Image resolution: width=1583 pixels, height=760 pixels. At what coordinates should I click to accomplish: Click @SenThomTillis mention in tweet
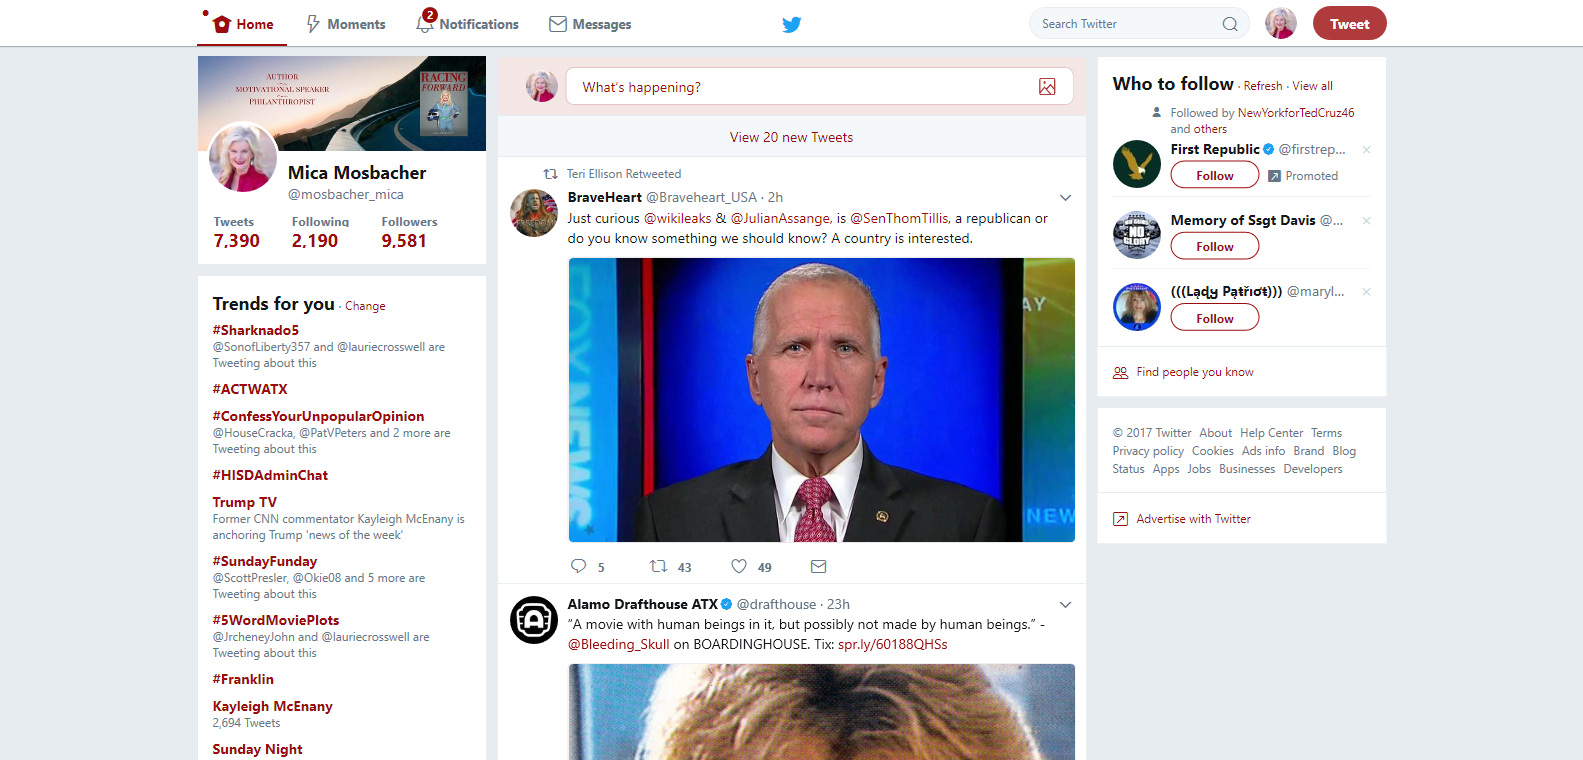(900, 218)
